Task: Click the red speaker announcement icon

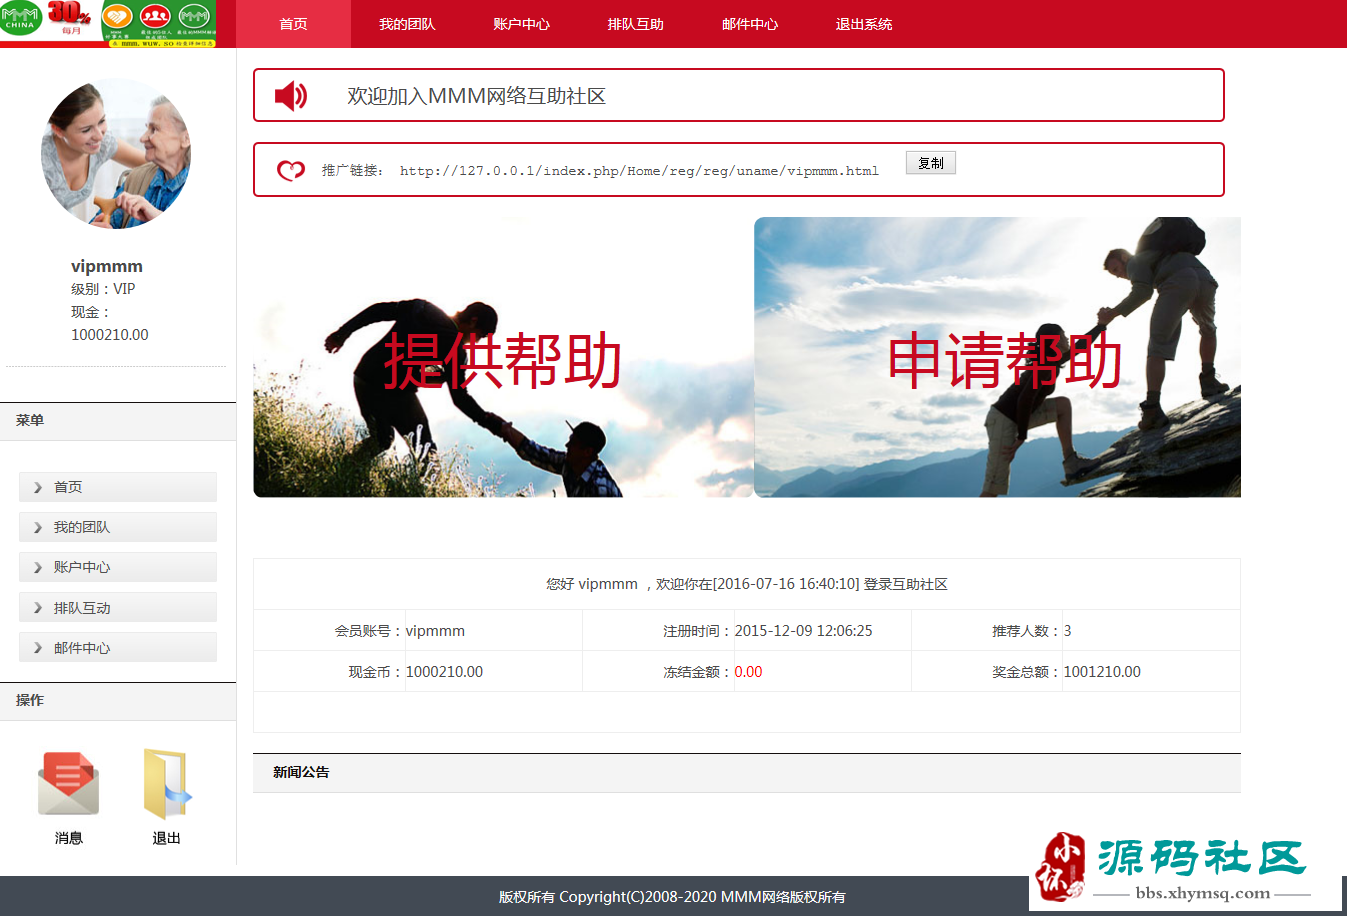Action: (291, 96)
